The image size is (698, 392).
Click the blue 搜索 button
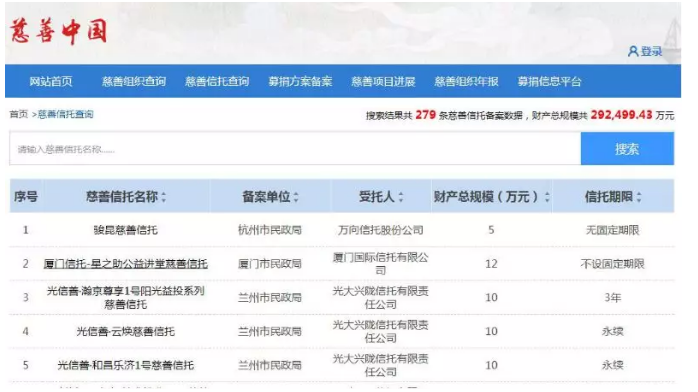coord(627,149)
